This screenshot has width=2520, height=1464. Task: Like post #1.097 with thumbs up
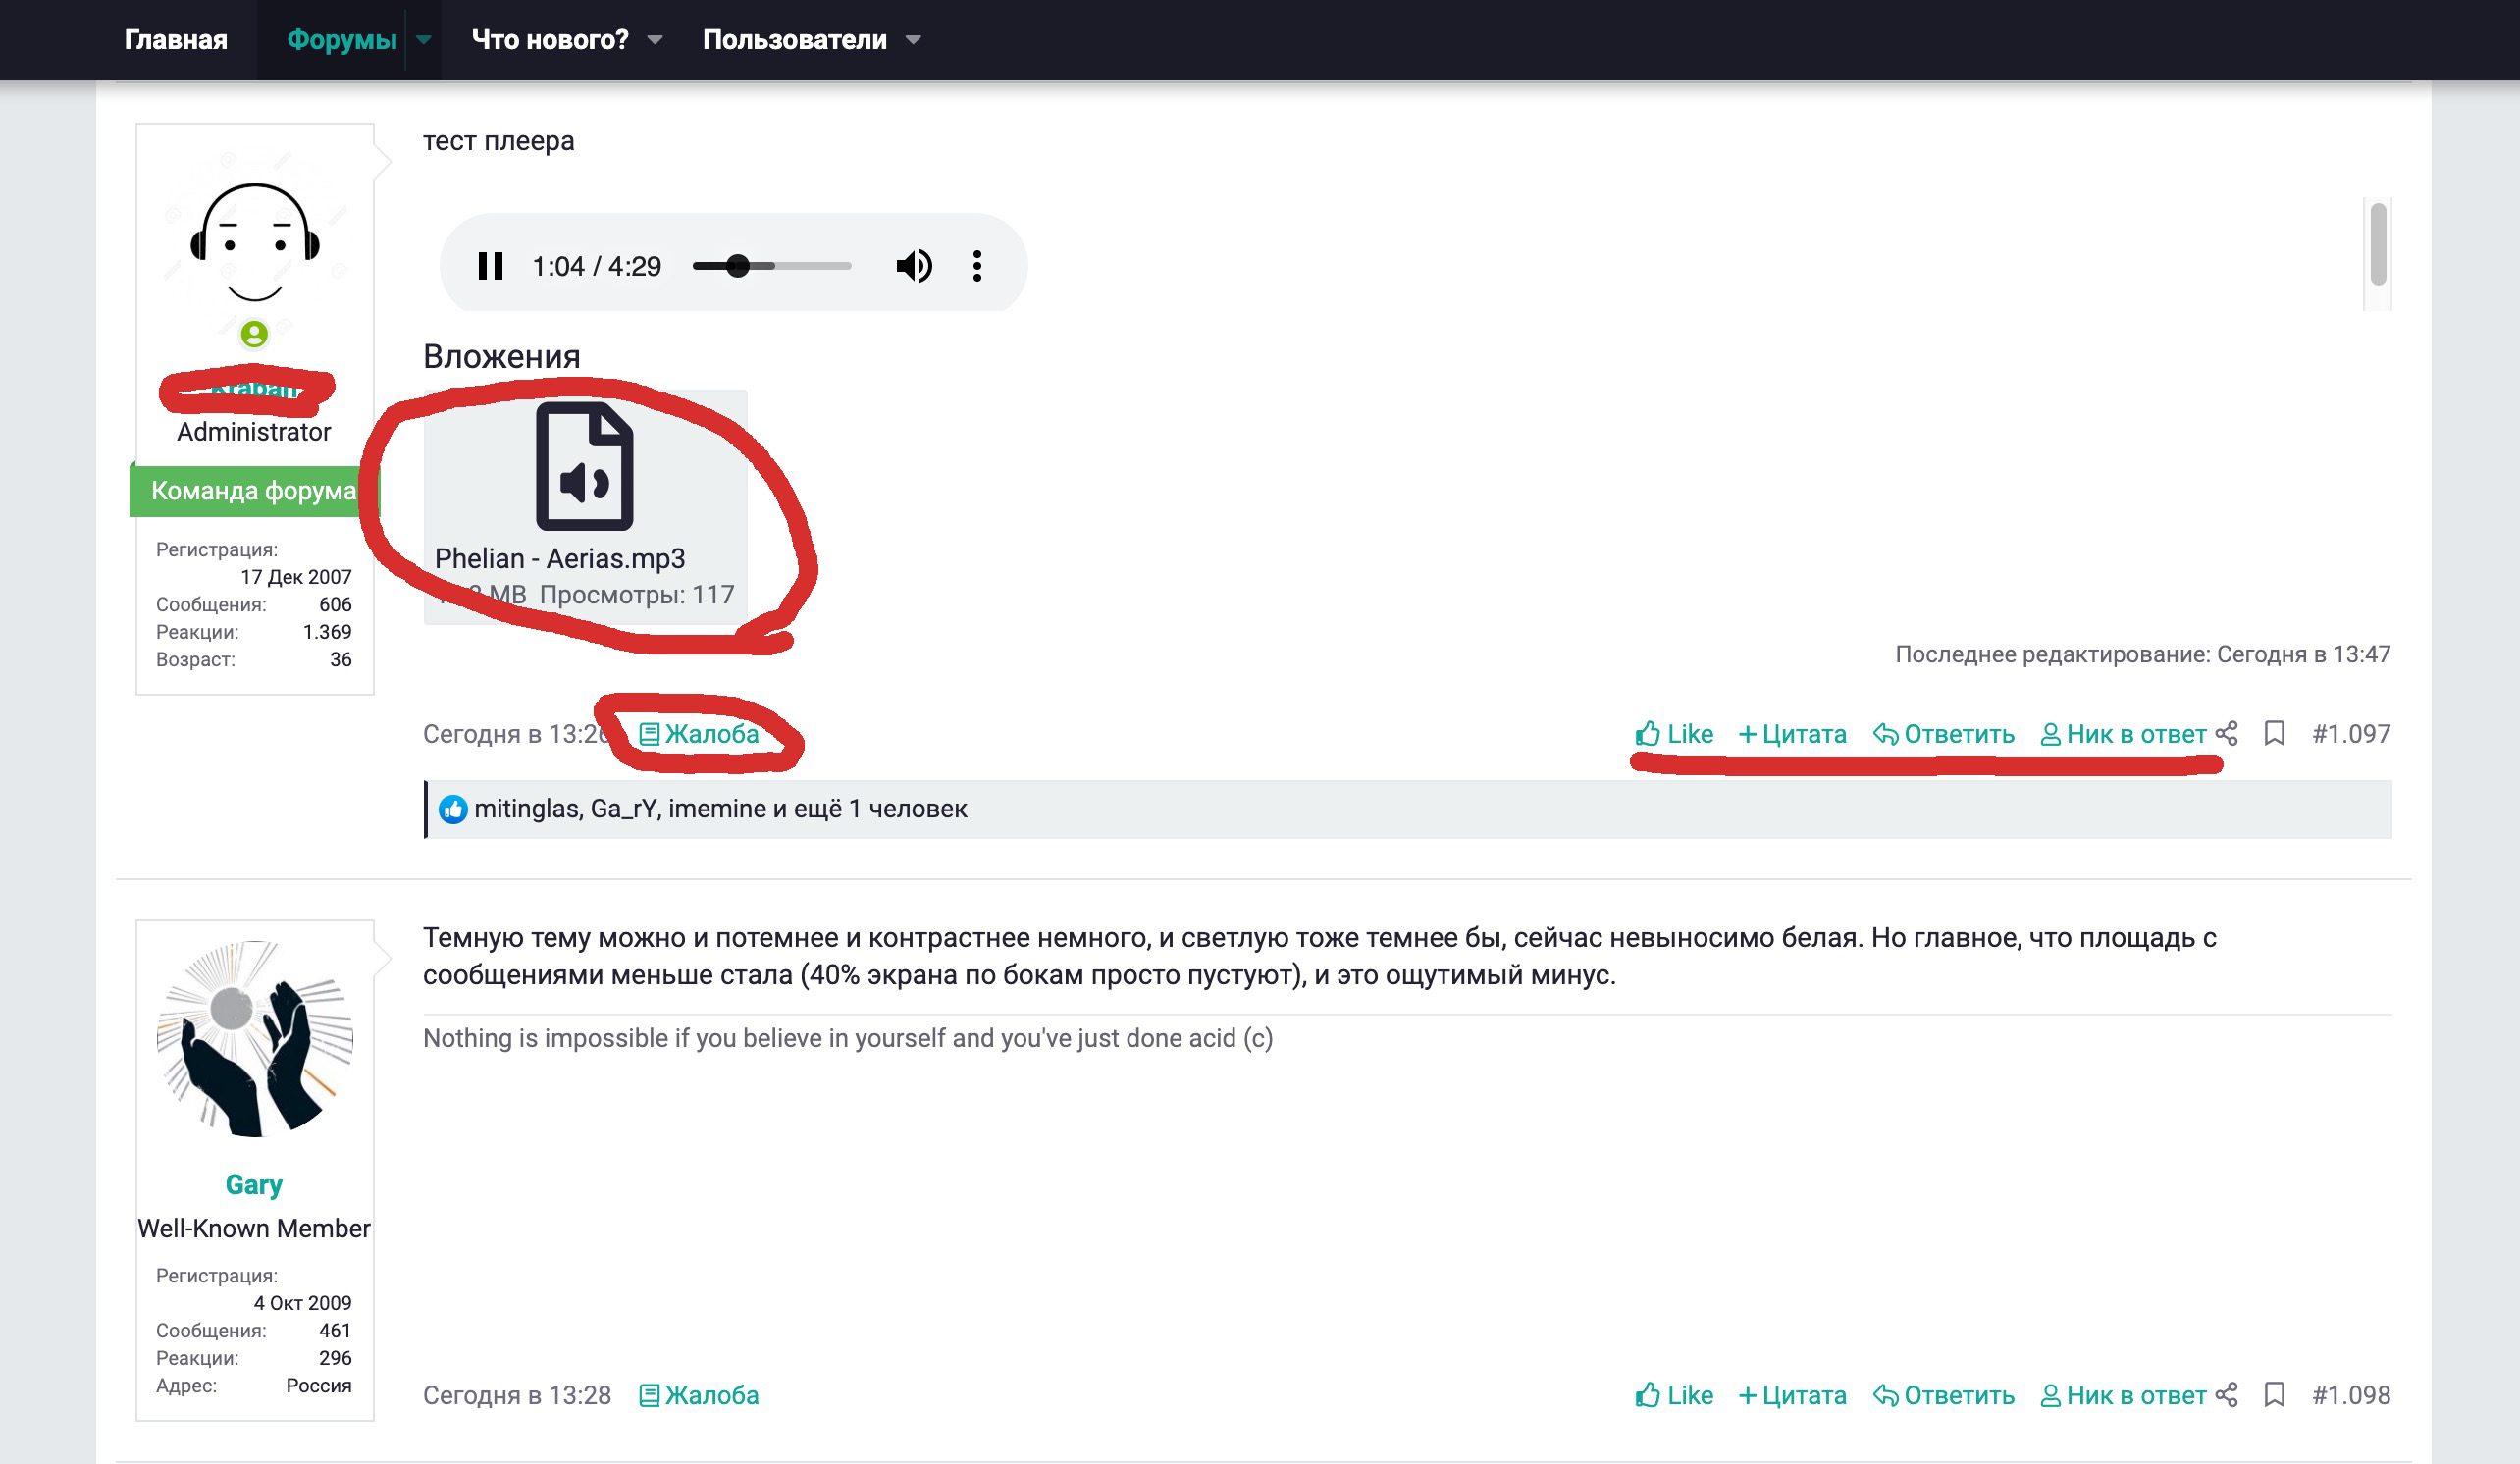click(x=1674, y=734)
